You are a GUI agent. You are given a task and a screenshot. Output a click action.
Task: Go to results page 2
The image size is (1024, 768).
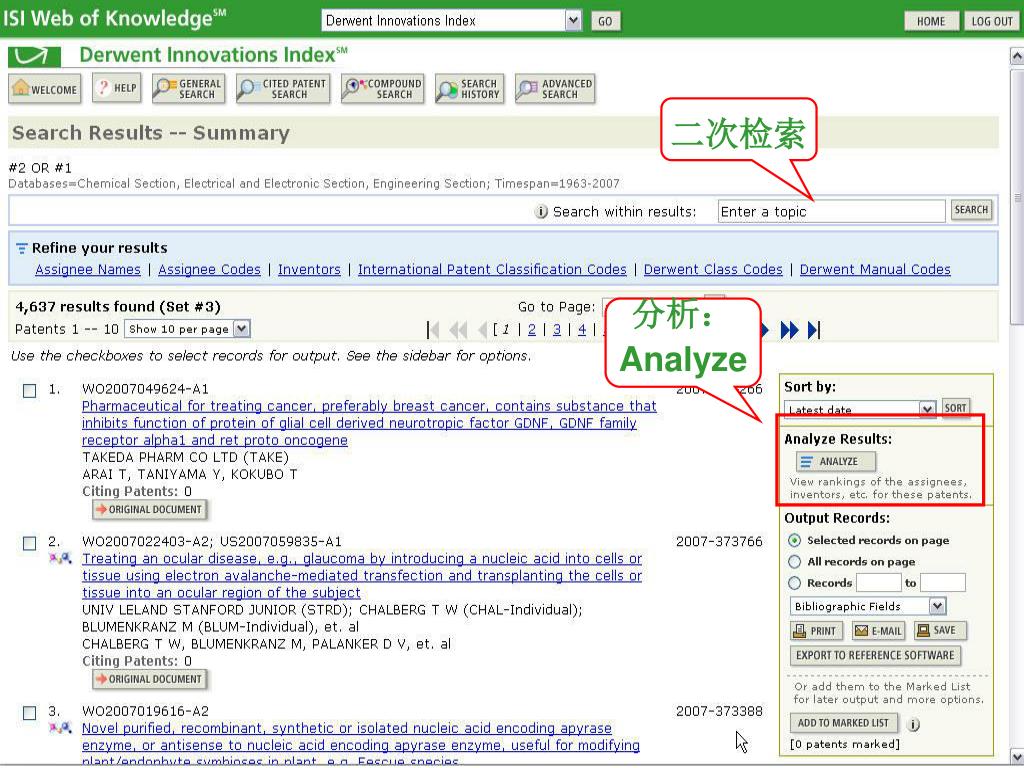pyautogui.click(x=532, y=330)
